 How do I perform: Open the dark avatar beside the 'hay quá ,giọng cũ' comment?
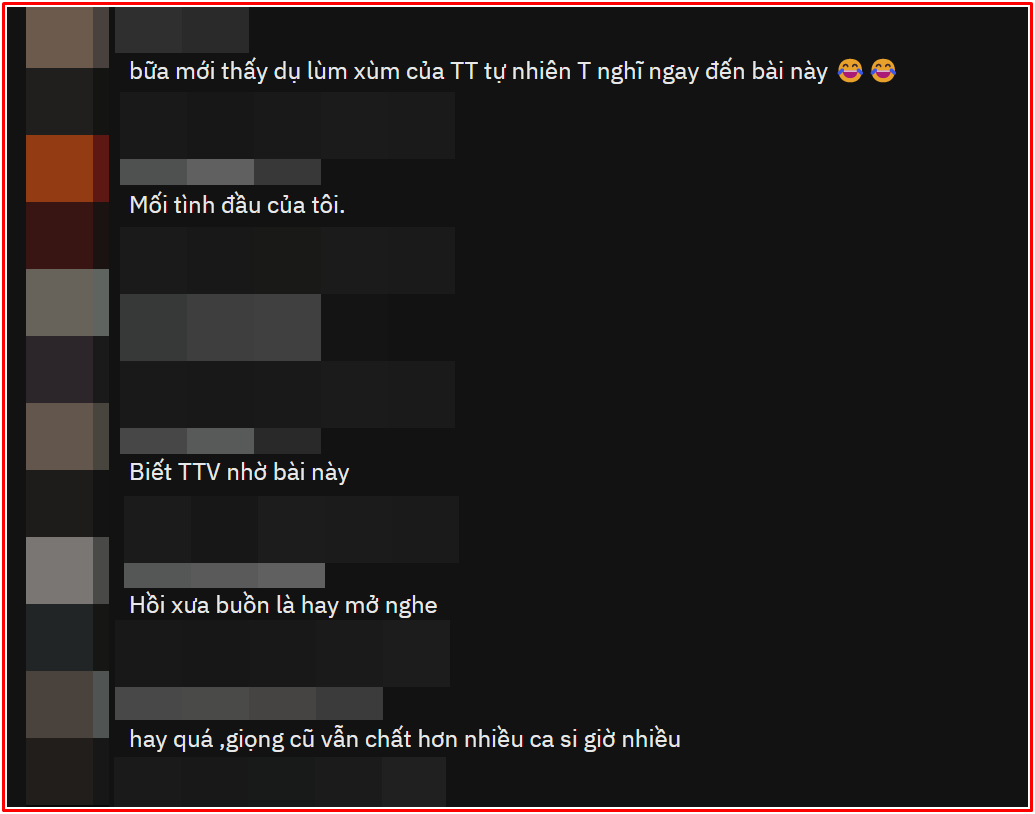tap(67, 704)
